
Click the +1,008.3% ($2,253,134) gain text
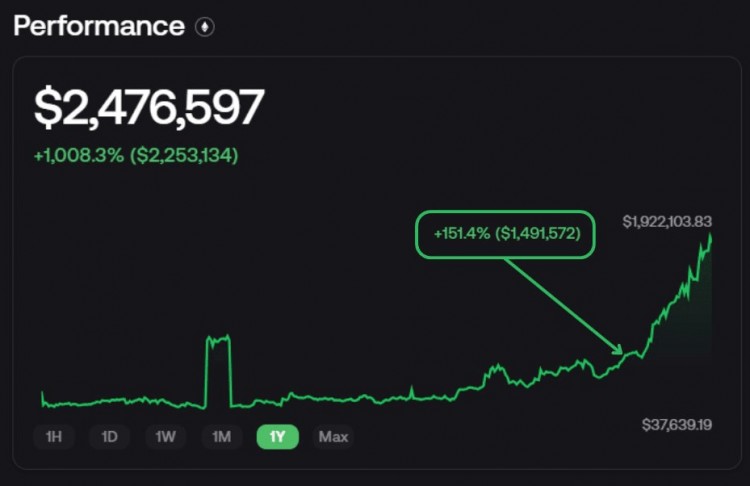(136, 155)
